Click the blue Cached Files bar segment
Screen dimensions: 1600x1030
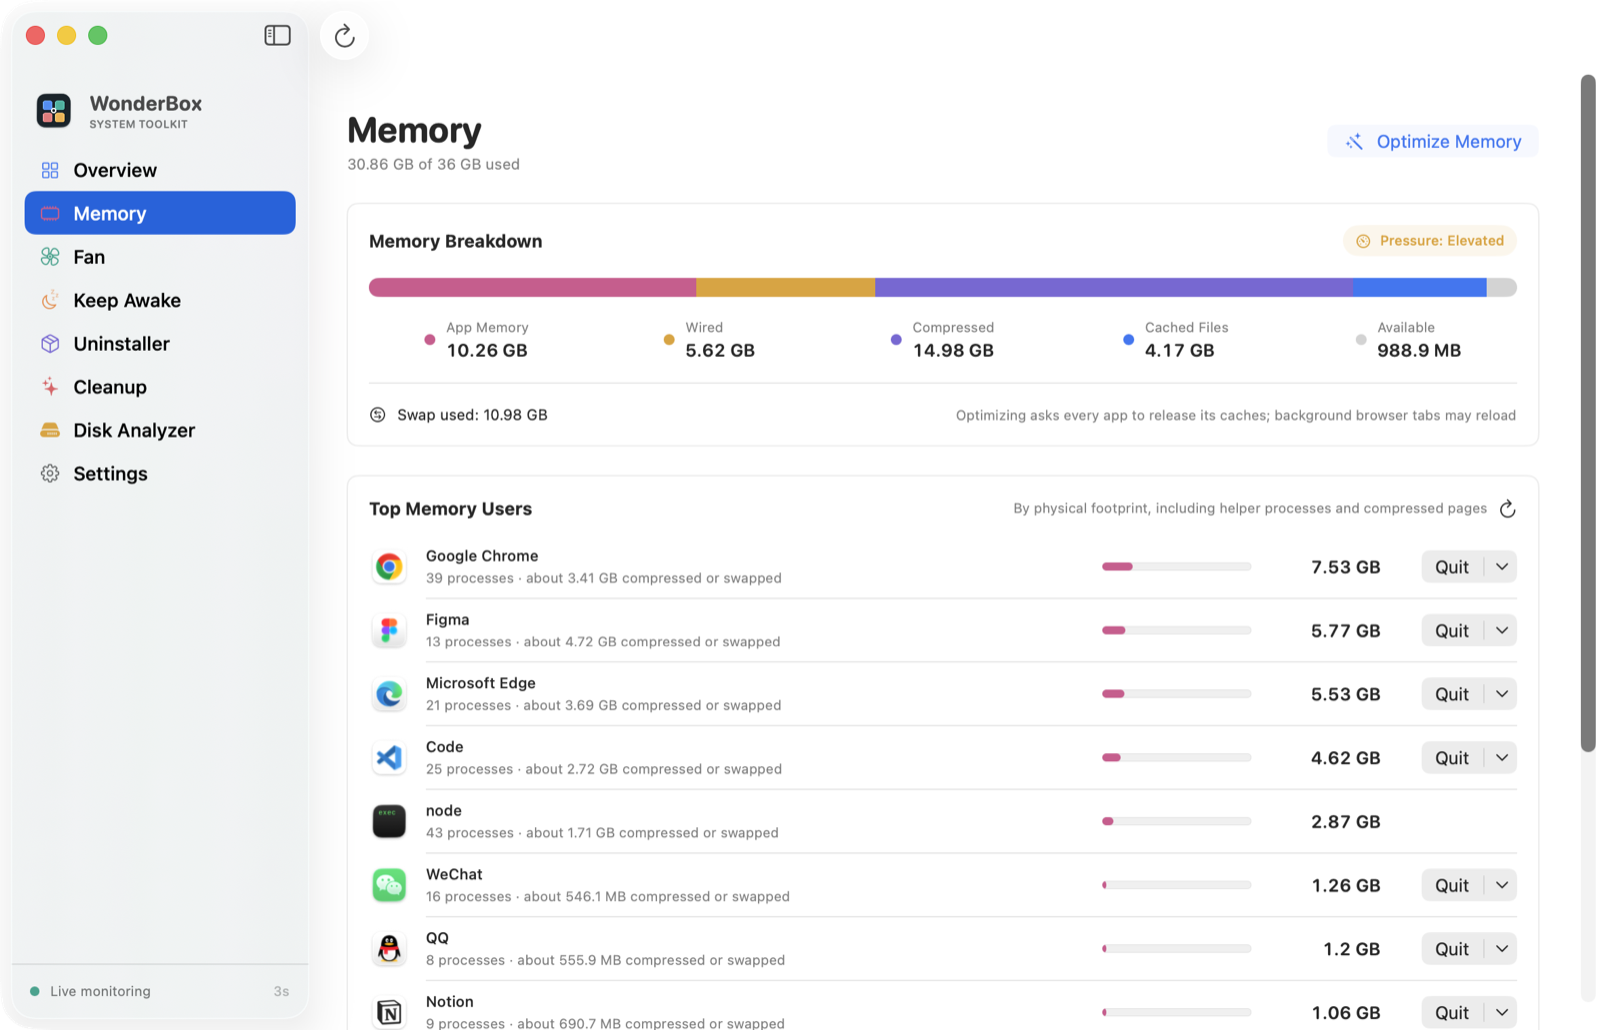click(1420, 288)
